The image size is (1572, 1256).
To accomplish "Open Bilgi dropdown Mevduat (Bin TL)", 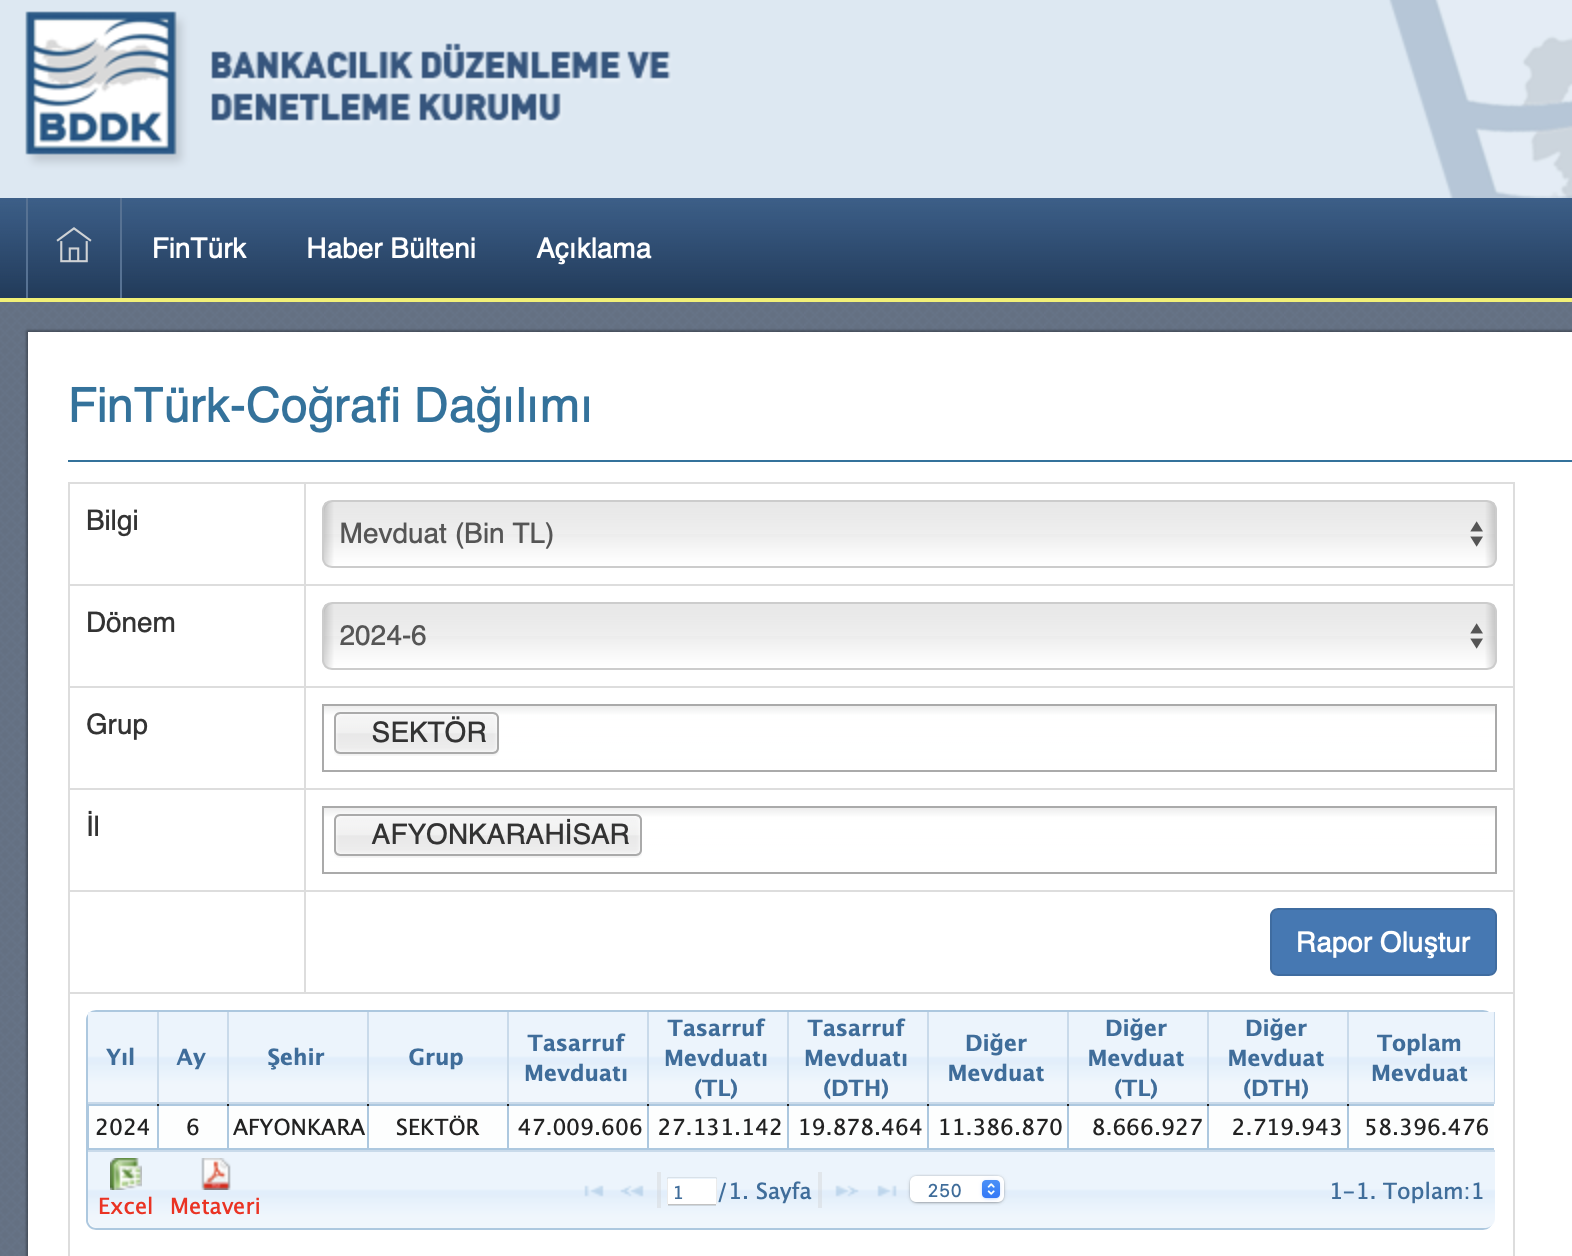I will [909, 534].
